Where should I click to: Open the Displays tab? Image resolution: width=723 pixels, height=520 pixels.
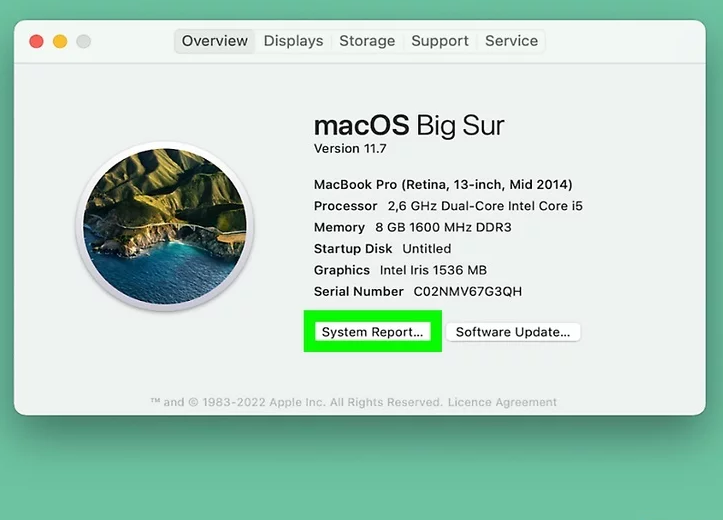coord(293,41)
